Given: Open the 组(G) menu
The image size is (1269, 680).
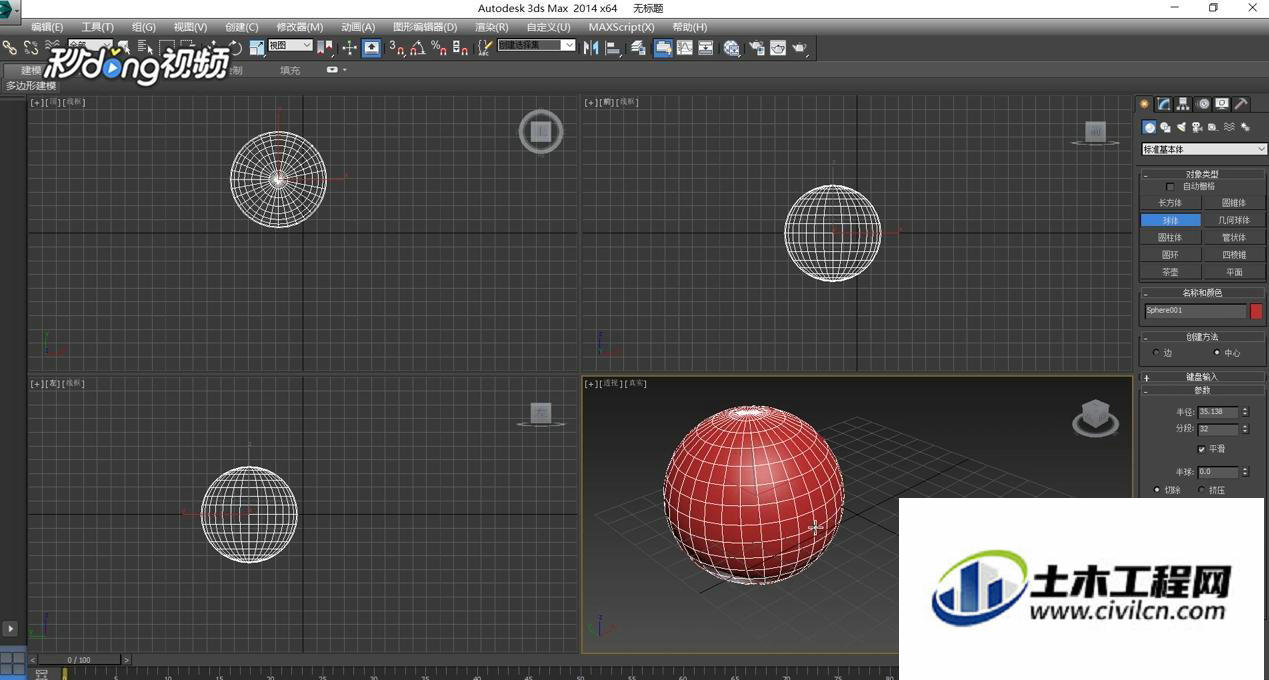Looking at the screenshot, I should coord(144,27).
